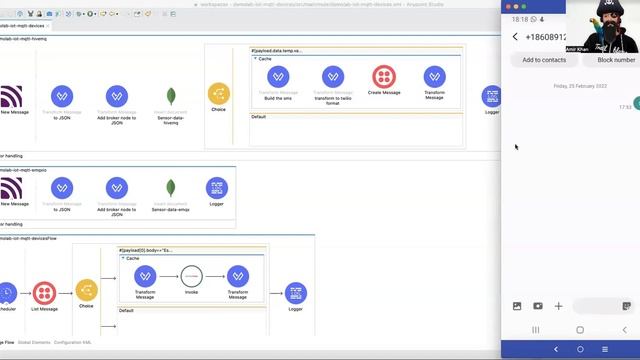
Task: Select the hivemq flow's New Message MQTT listener
Action: [x=11, y=96]
